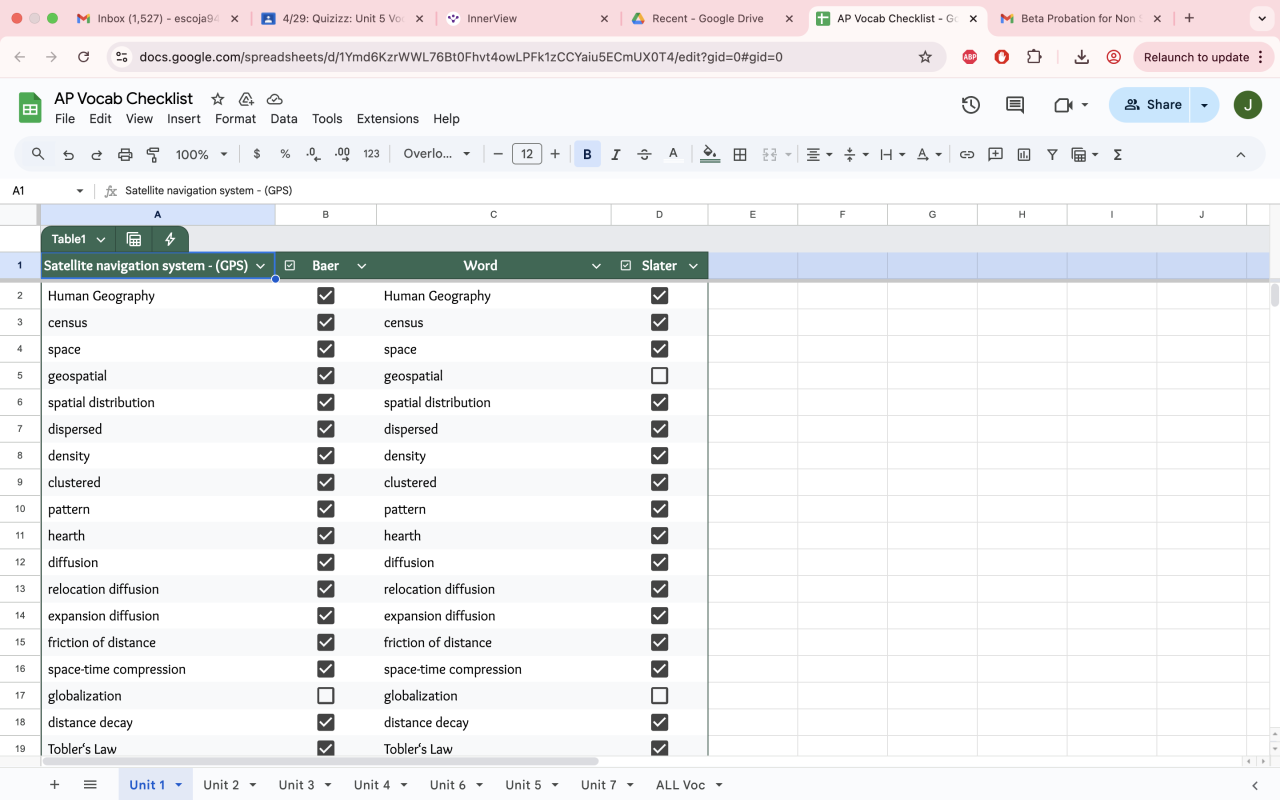Open the Baer column dropdown

(x=362, y=266)
